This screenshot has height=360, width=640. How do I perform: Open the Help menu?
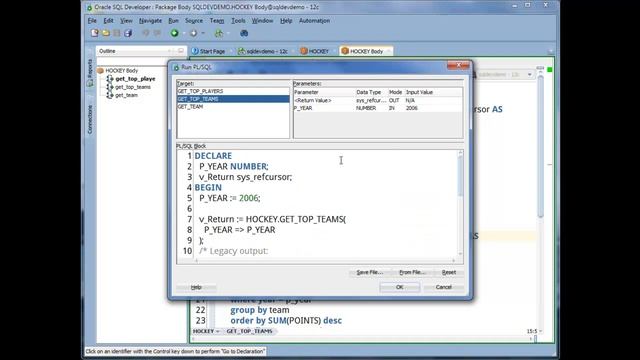click(x=286, y=20)
